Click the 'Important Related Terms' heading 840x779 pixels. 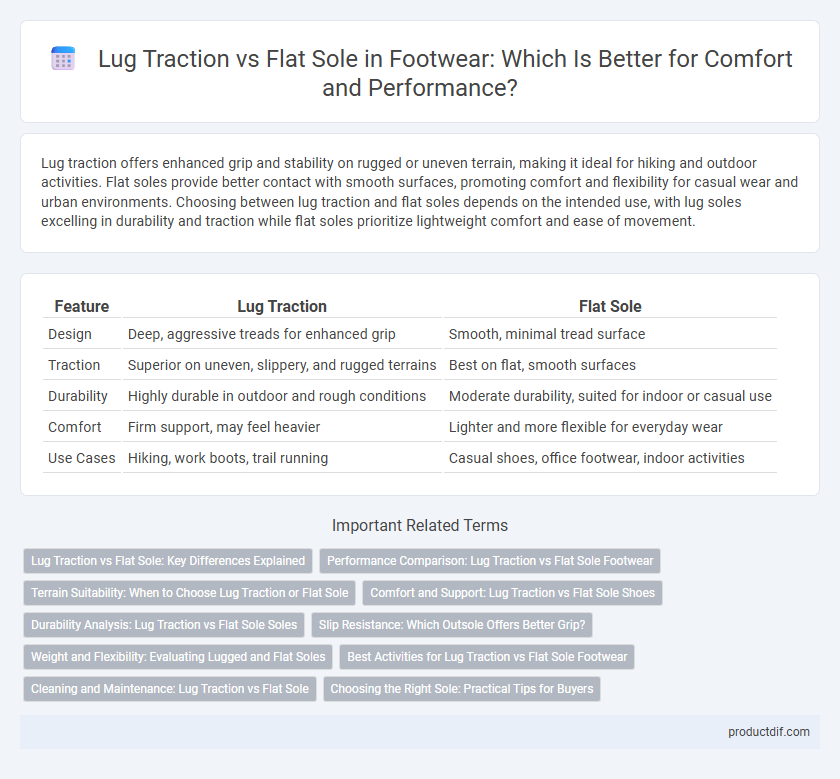pos(420,525)
